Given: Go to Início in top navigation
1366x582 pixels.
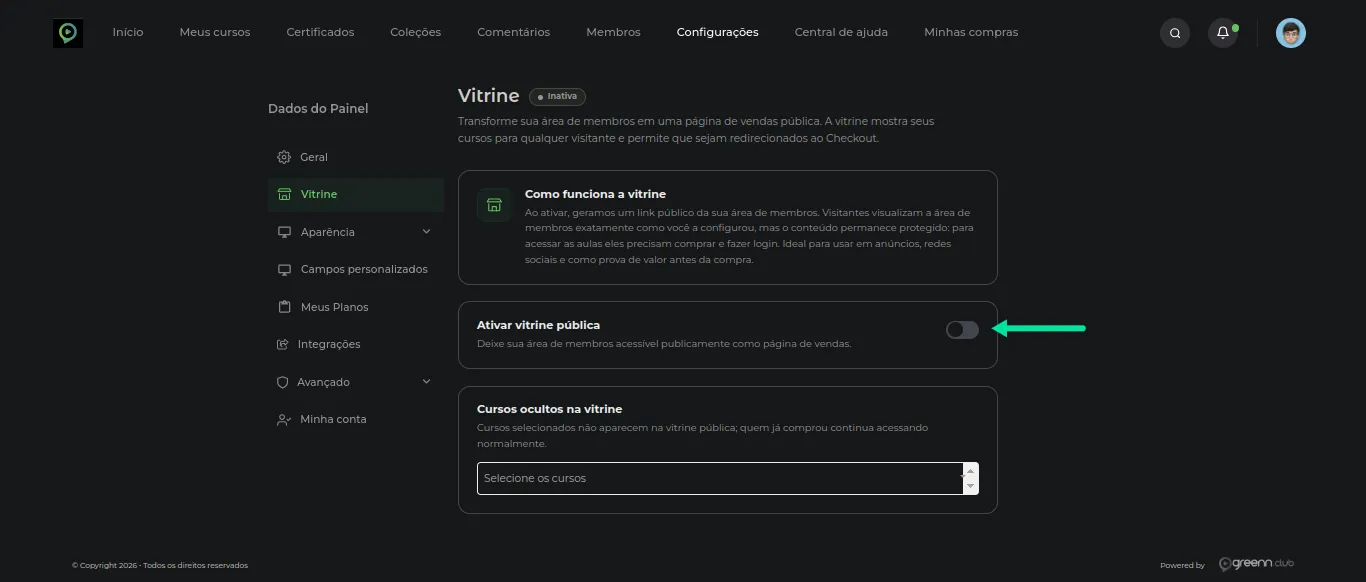Looking at the screenshot, I should click(128, 32).
